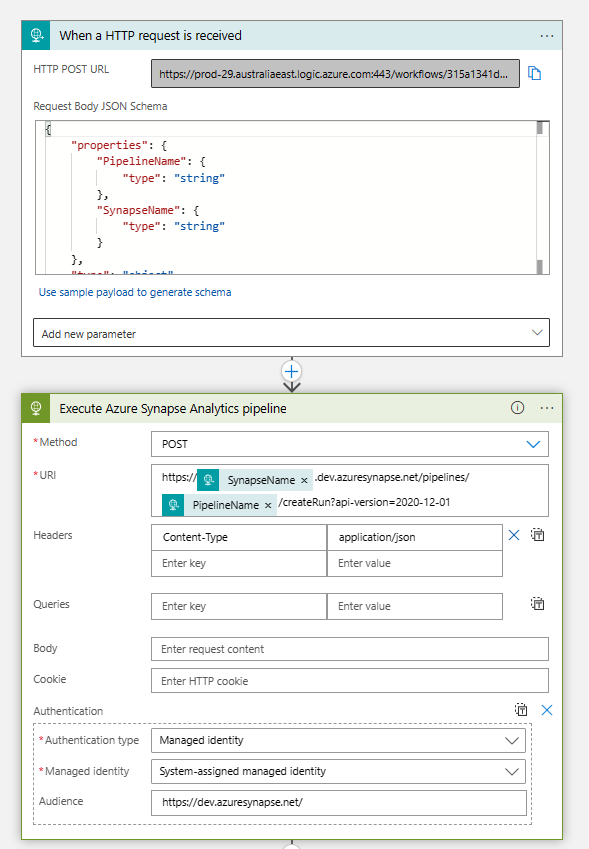Click inside Request Body JSON Schema editor
Viewport: 589px width, 849px height.
point(292,198)
